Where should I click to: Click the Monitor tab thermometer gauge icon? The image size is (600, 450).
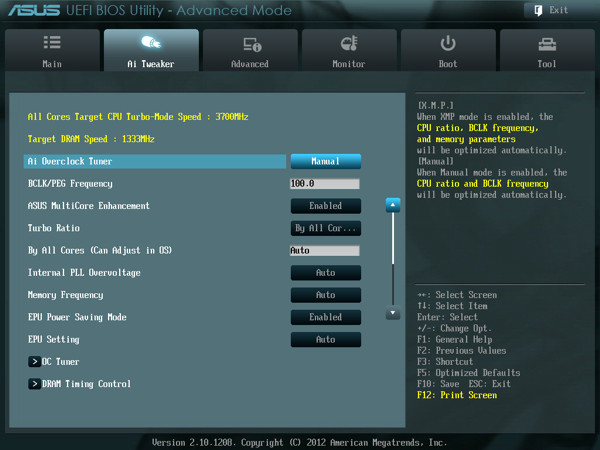click(349, 43)
